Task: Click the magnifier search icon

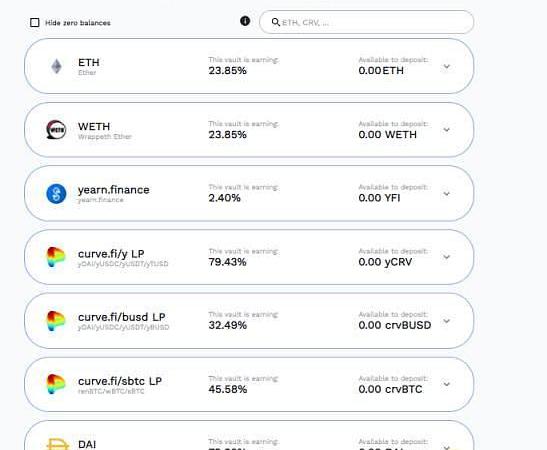Action: click(276, 22)
